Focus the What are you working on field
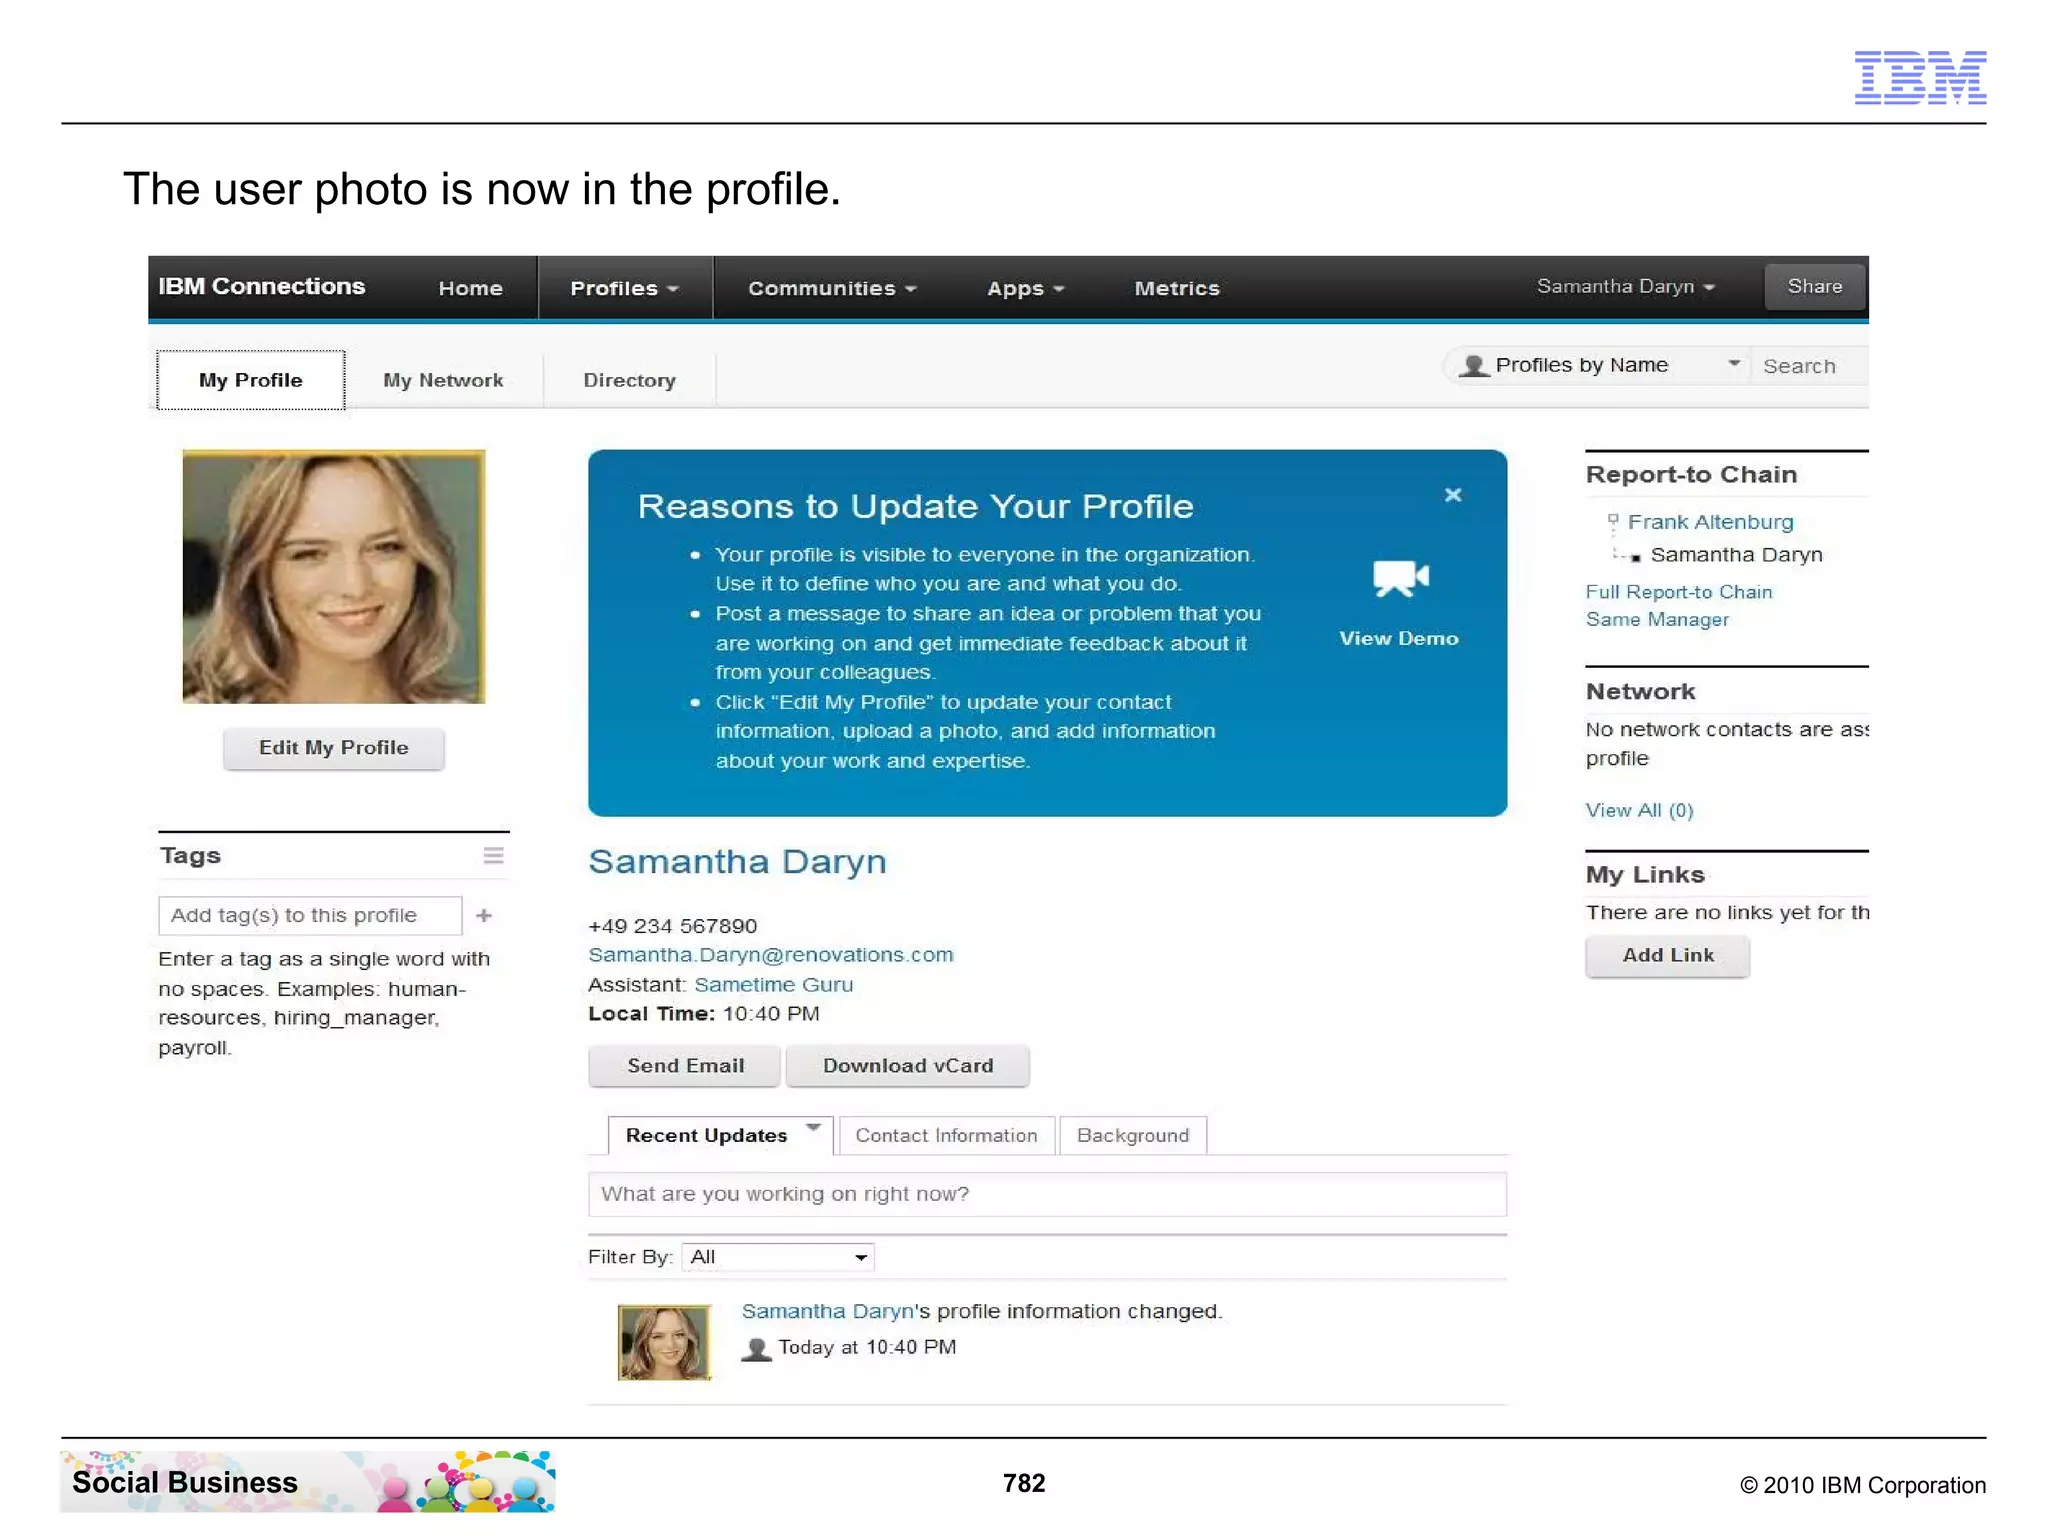The image size is (2048, 1536). (x=1047, y=1195)
